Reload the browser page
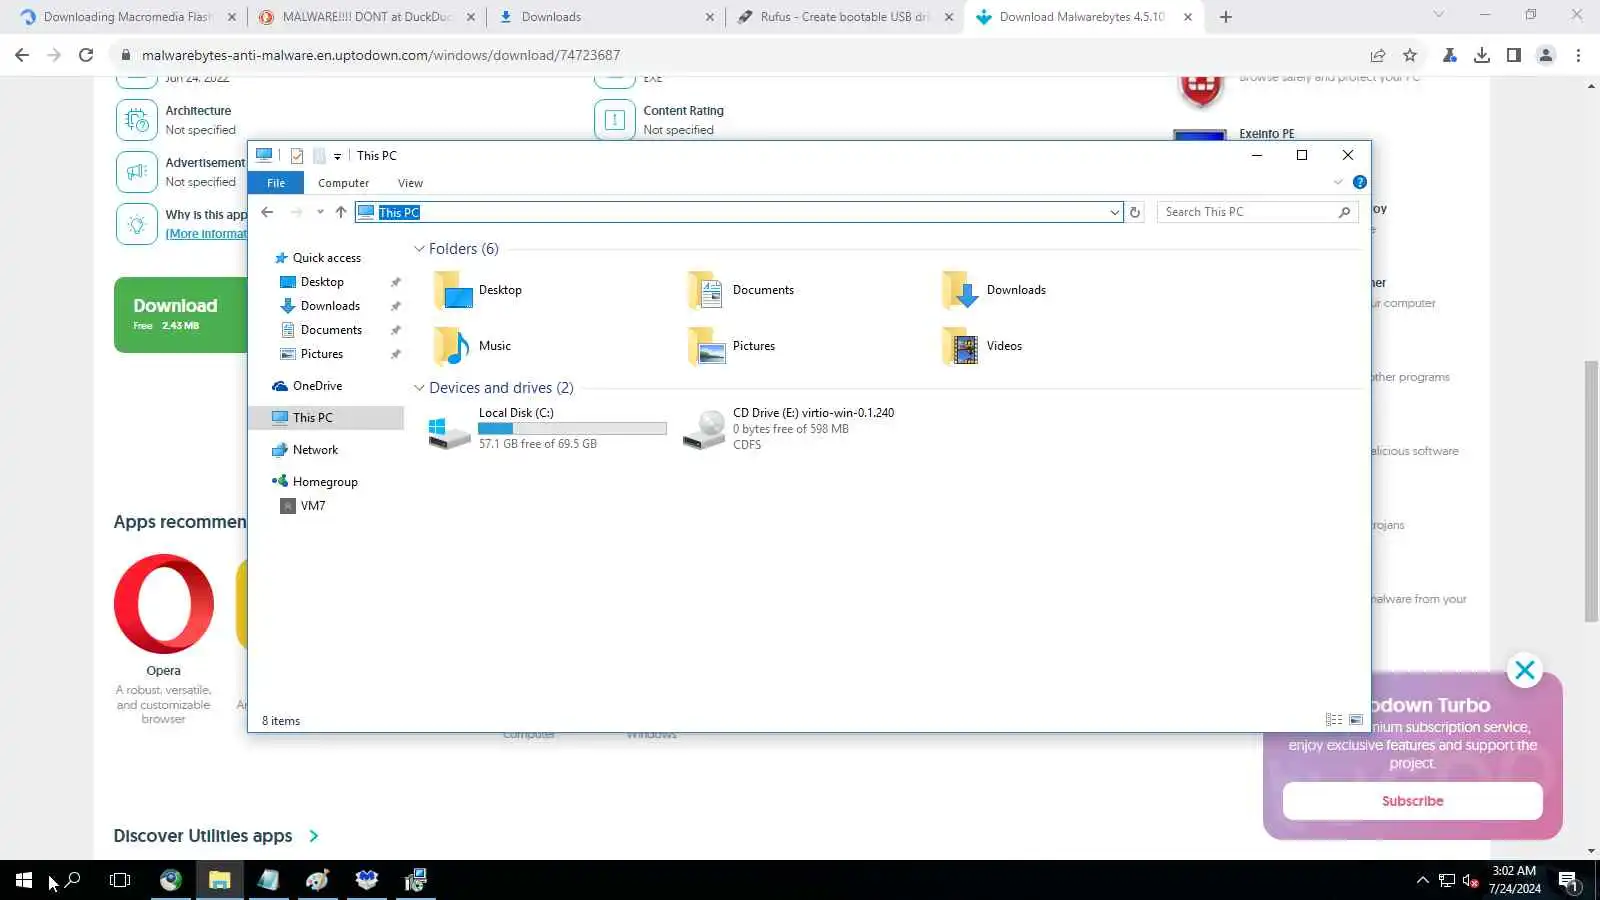 coord(86,55)
